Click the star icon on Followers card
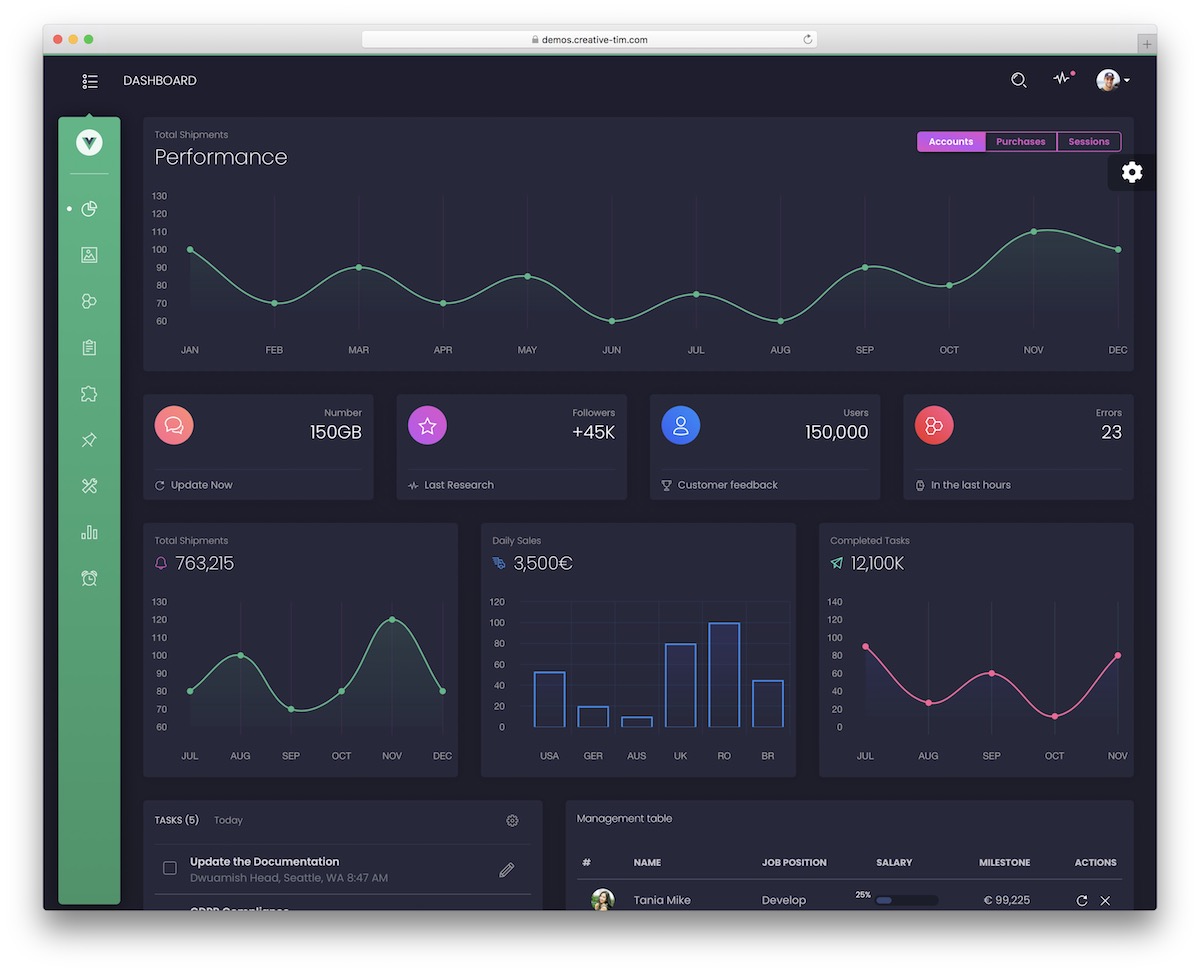Screen dimensions: 1200x972 (x=427, y=426)
